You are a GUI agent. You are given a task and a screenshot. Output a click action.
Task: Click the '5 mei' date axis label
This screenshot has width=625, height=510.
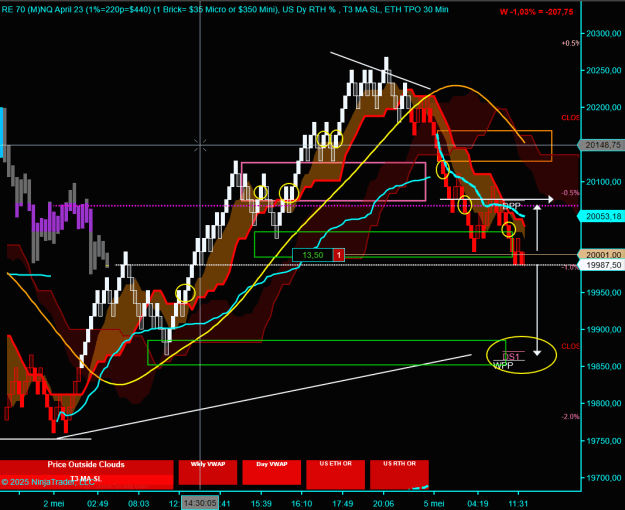(x=434, y=504)
